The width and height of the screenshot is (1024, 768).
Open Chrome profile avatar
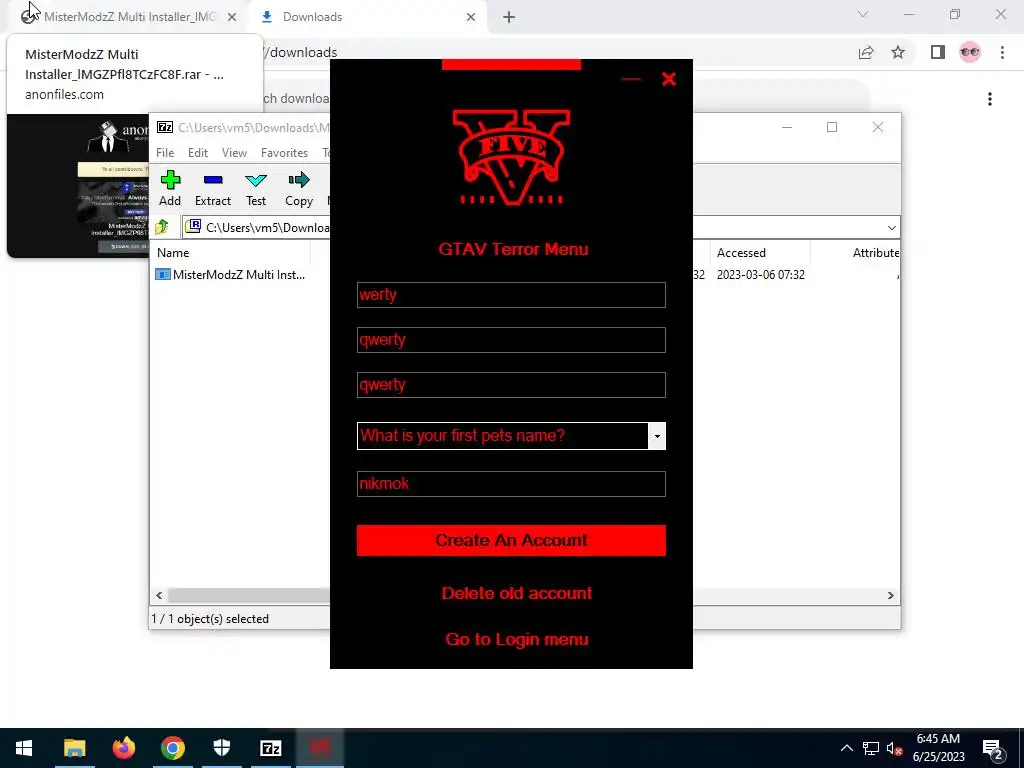pos(970,52)
